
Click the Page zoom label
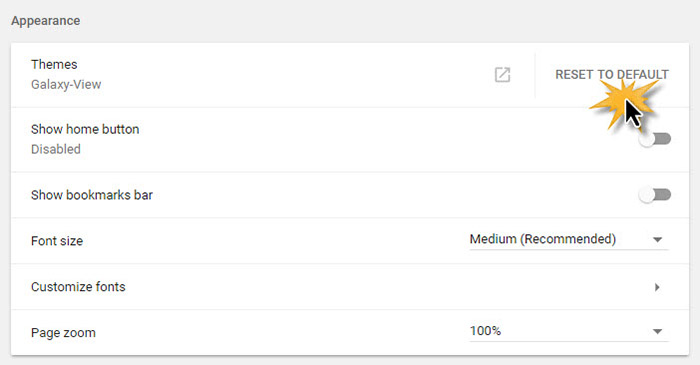tap(63, 333)
